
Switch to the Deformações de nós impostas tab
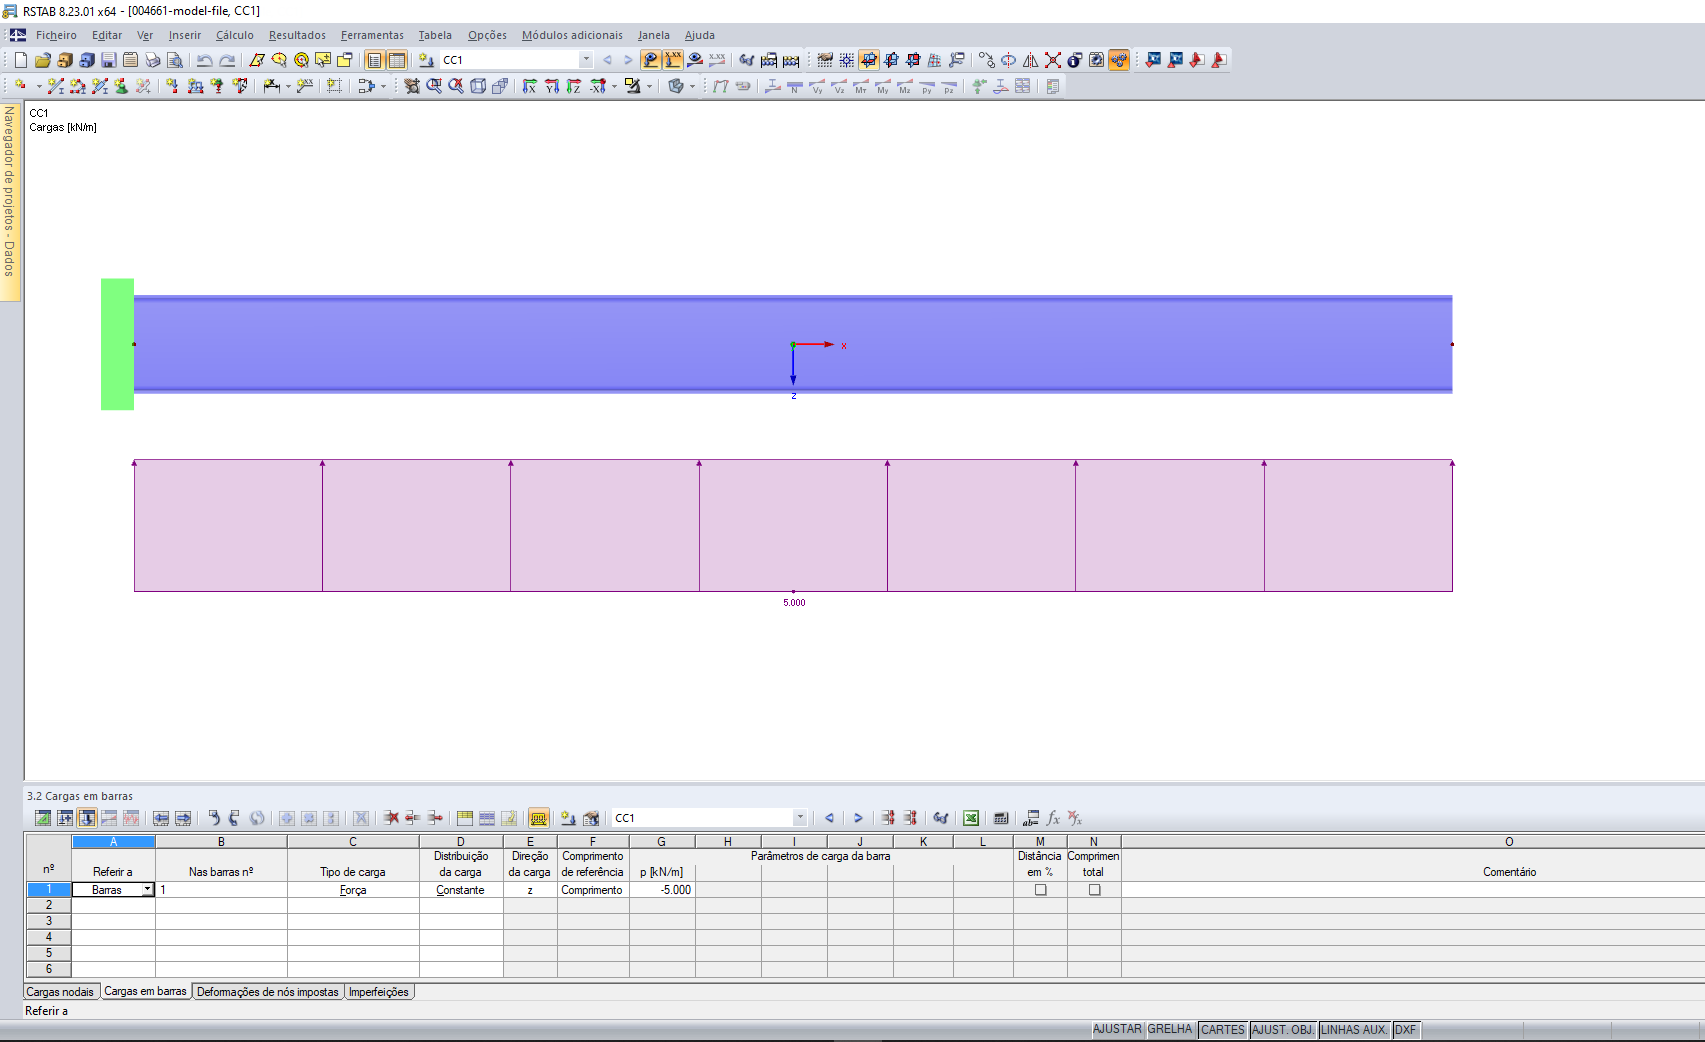(x=268, y=992)
